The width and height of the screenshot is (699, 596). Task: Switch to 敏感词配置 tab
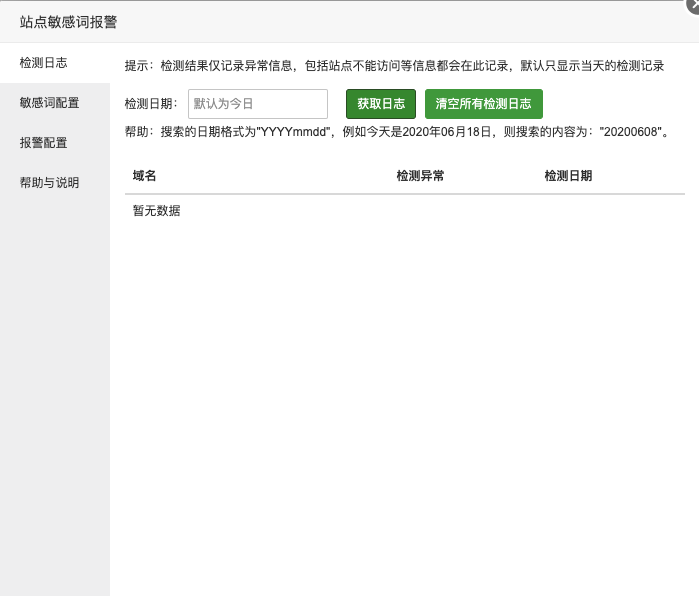click(x=54, y=103)
